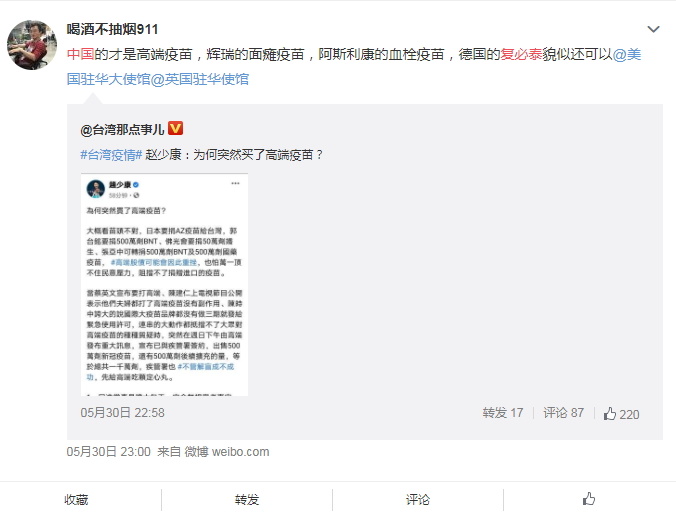676x520 pixels.
Task: Like this post with the thumbs-up icon
Action: (x=589, y=499)
